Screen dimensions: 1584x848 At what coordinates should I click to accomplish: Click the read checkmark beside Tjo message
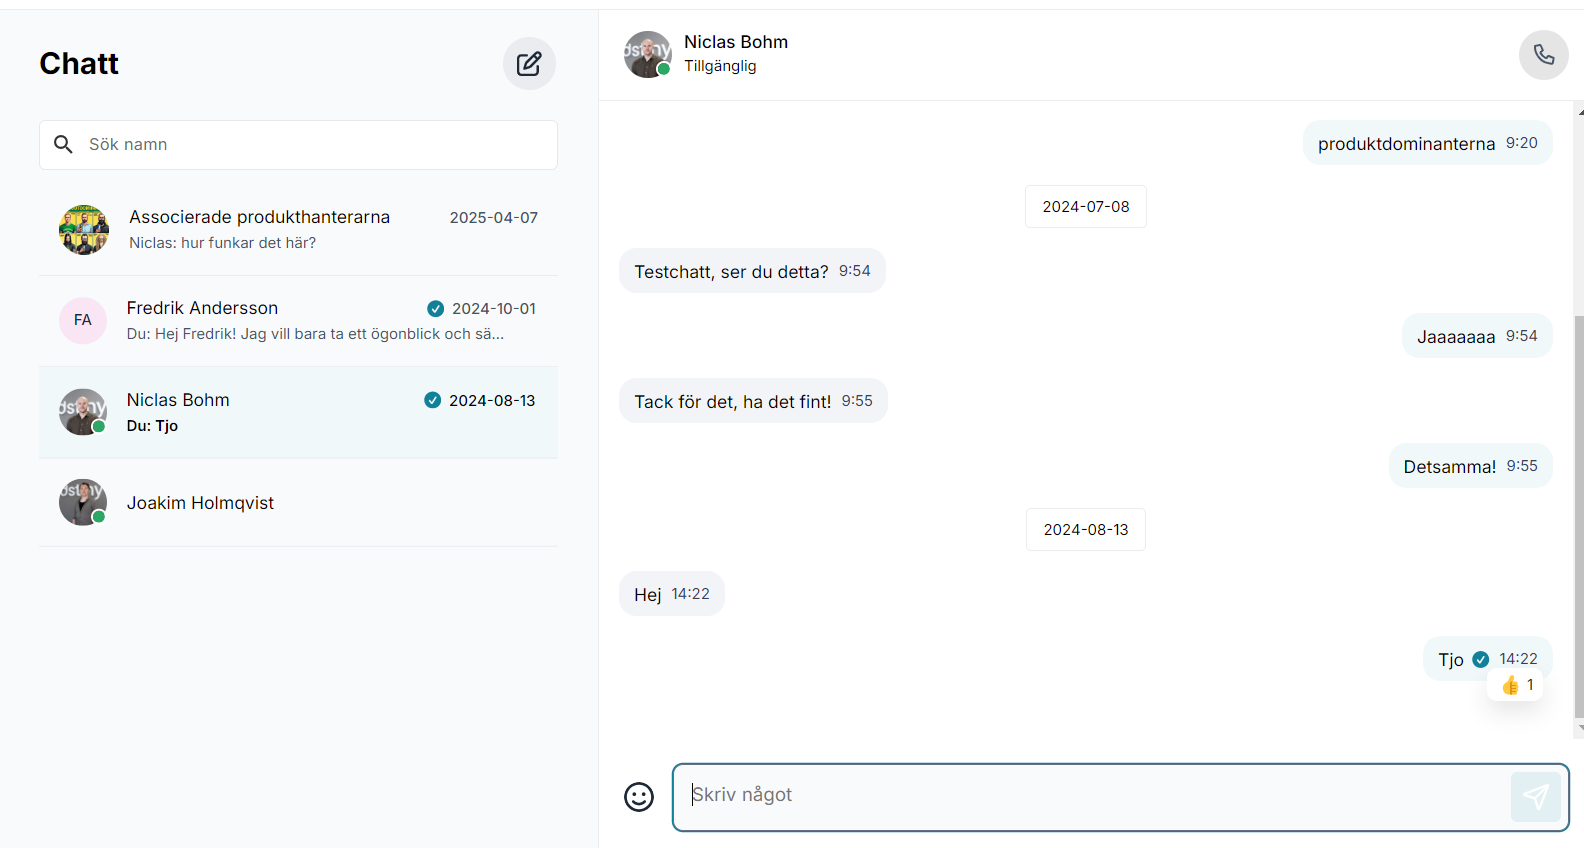(x=1481, y=659)
